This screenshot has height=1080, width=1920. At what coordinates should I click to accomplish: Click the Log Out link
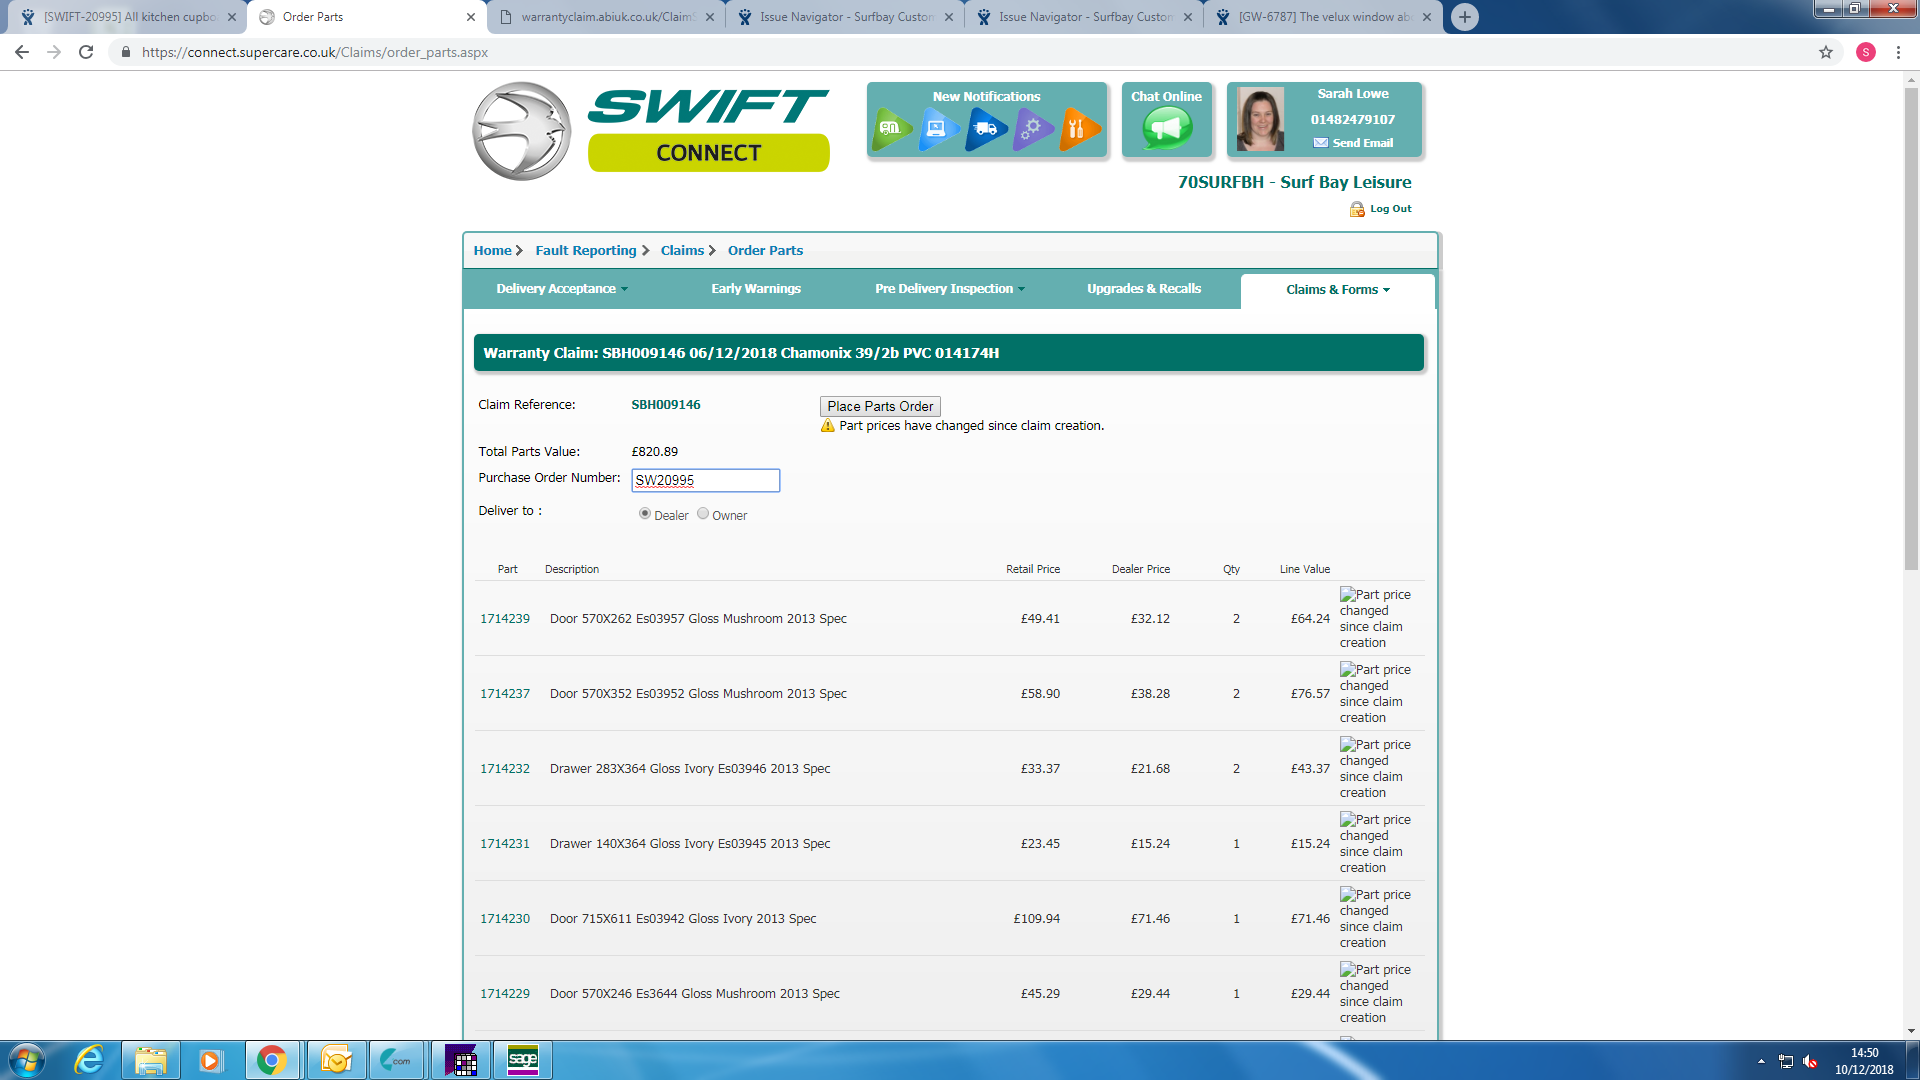(x=1390, y=209)
